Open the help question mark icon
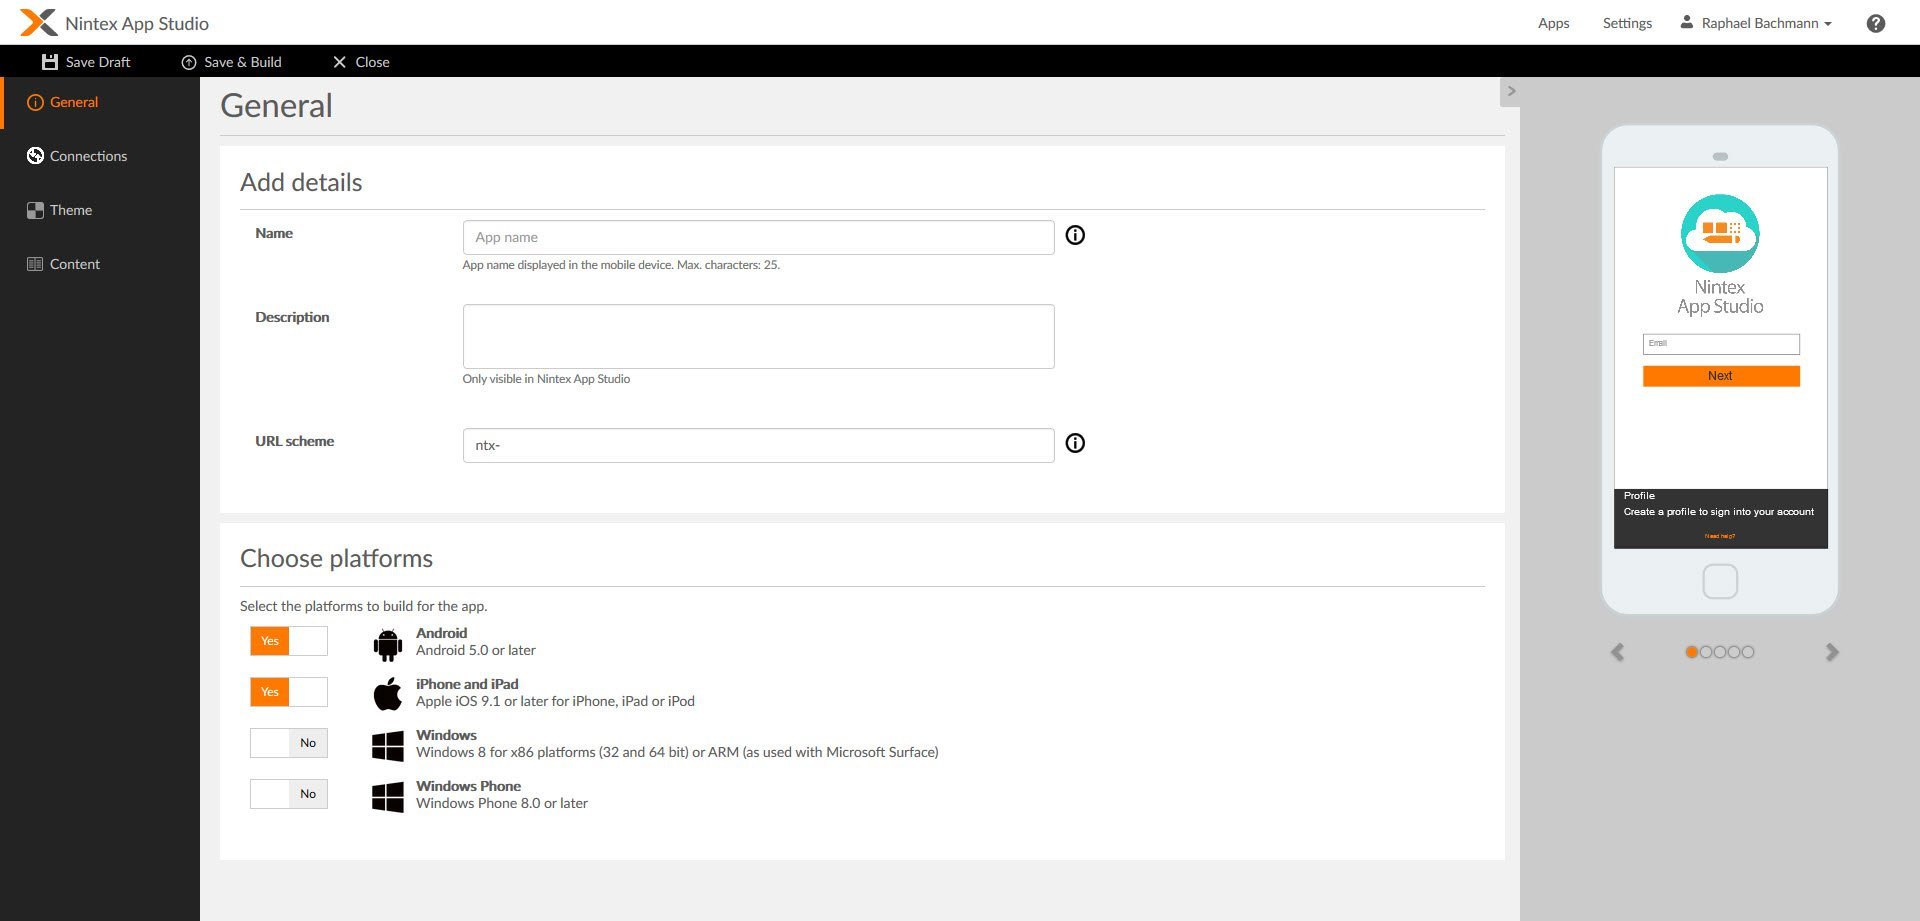 coord(1876,23)
